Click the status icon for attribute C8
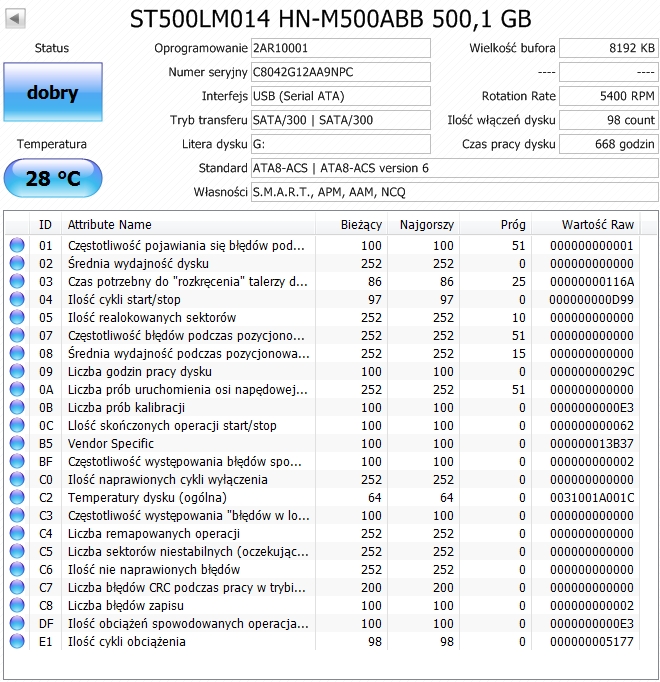This screenshot has width=660, height=682. [17, 605]
